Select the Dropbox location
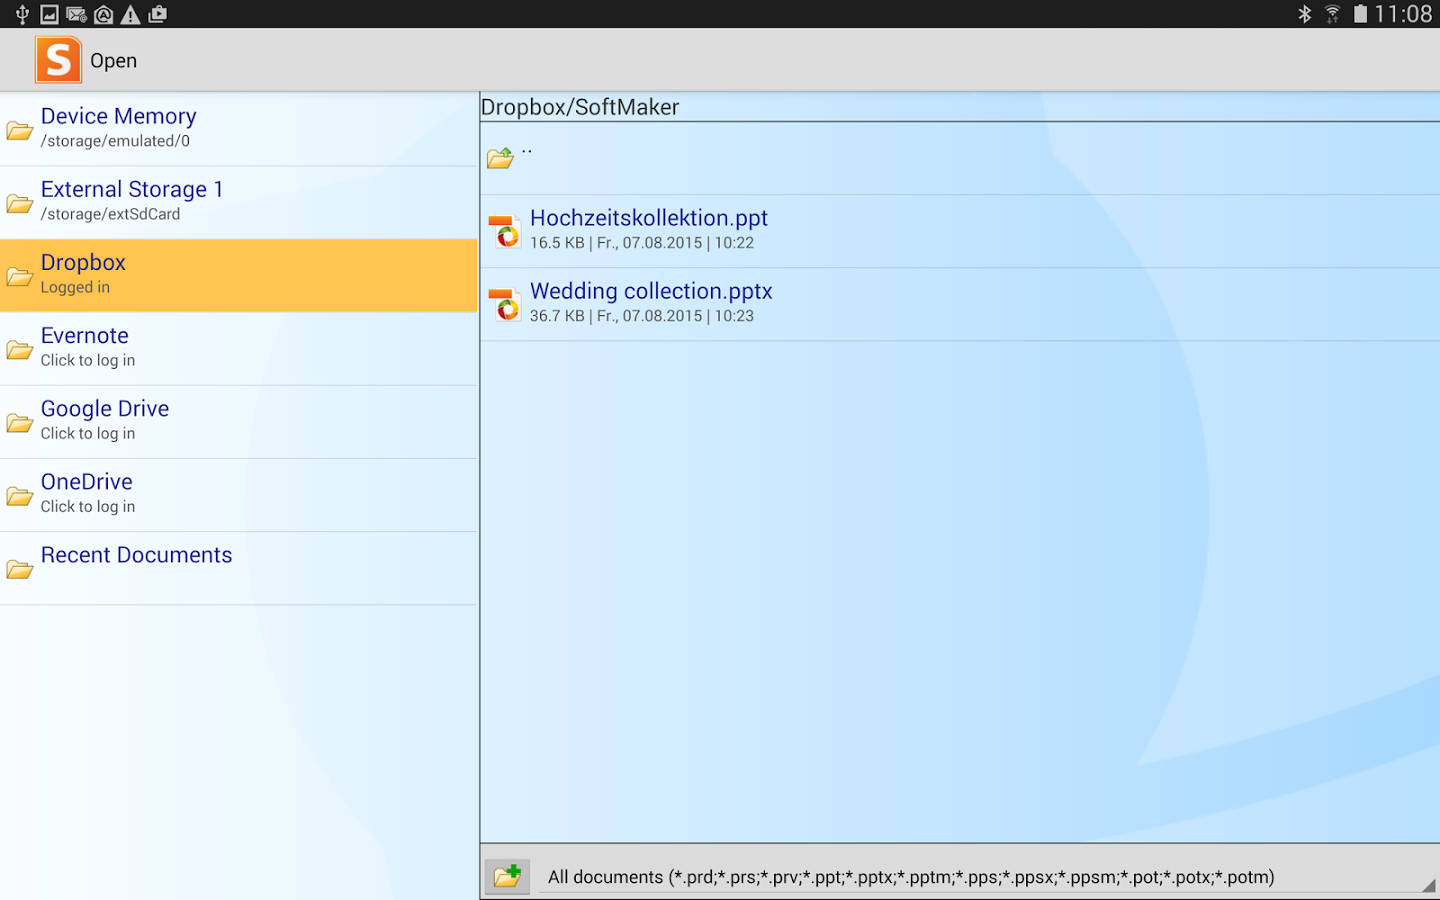Image resolution: width=1440 pixels, height=900 pixels. click(239, 275)
